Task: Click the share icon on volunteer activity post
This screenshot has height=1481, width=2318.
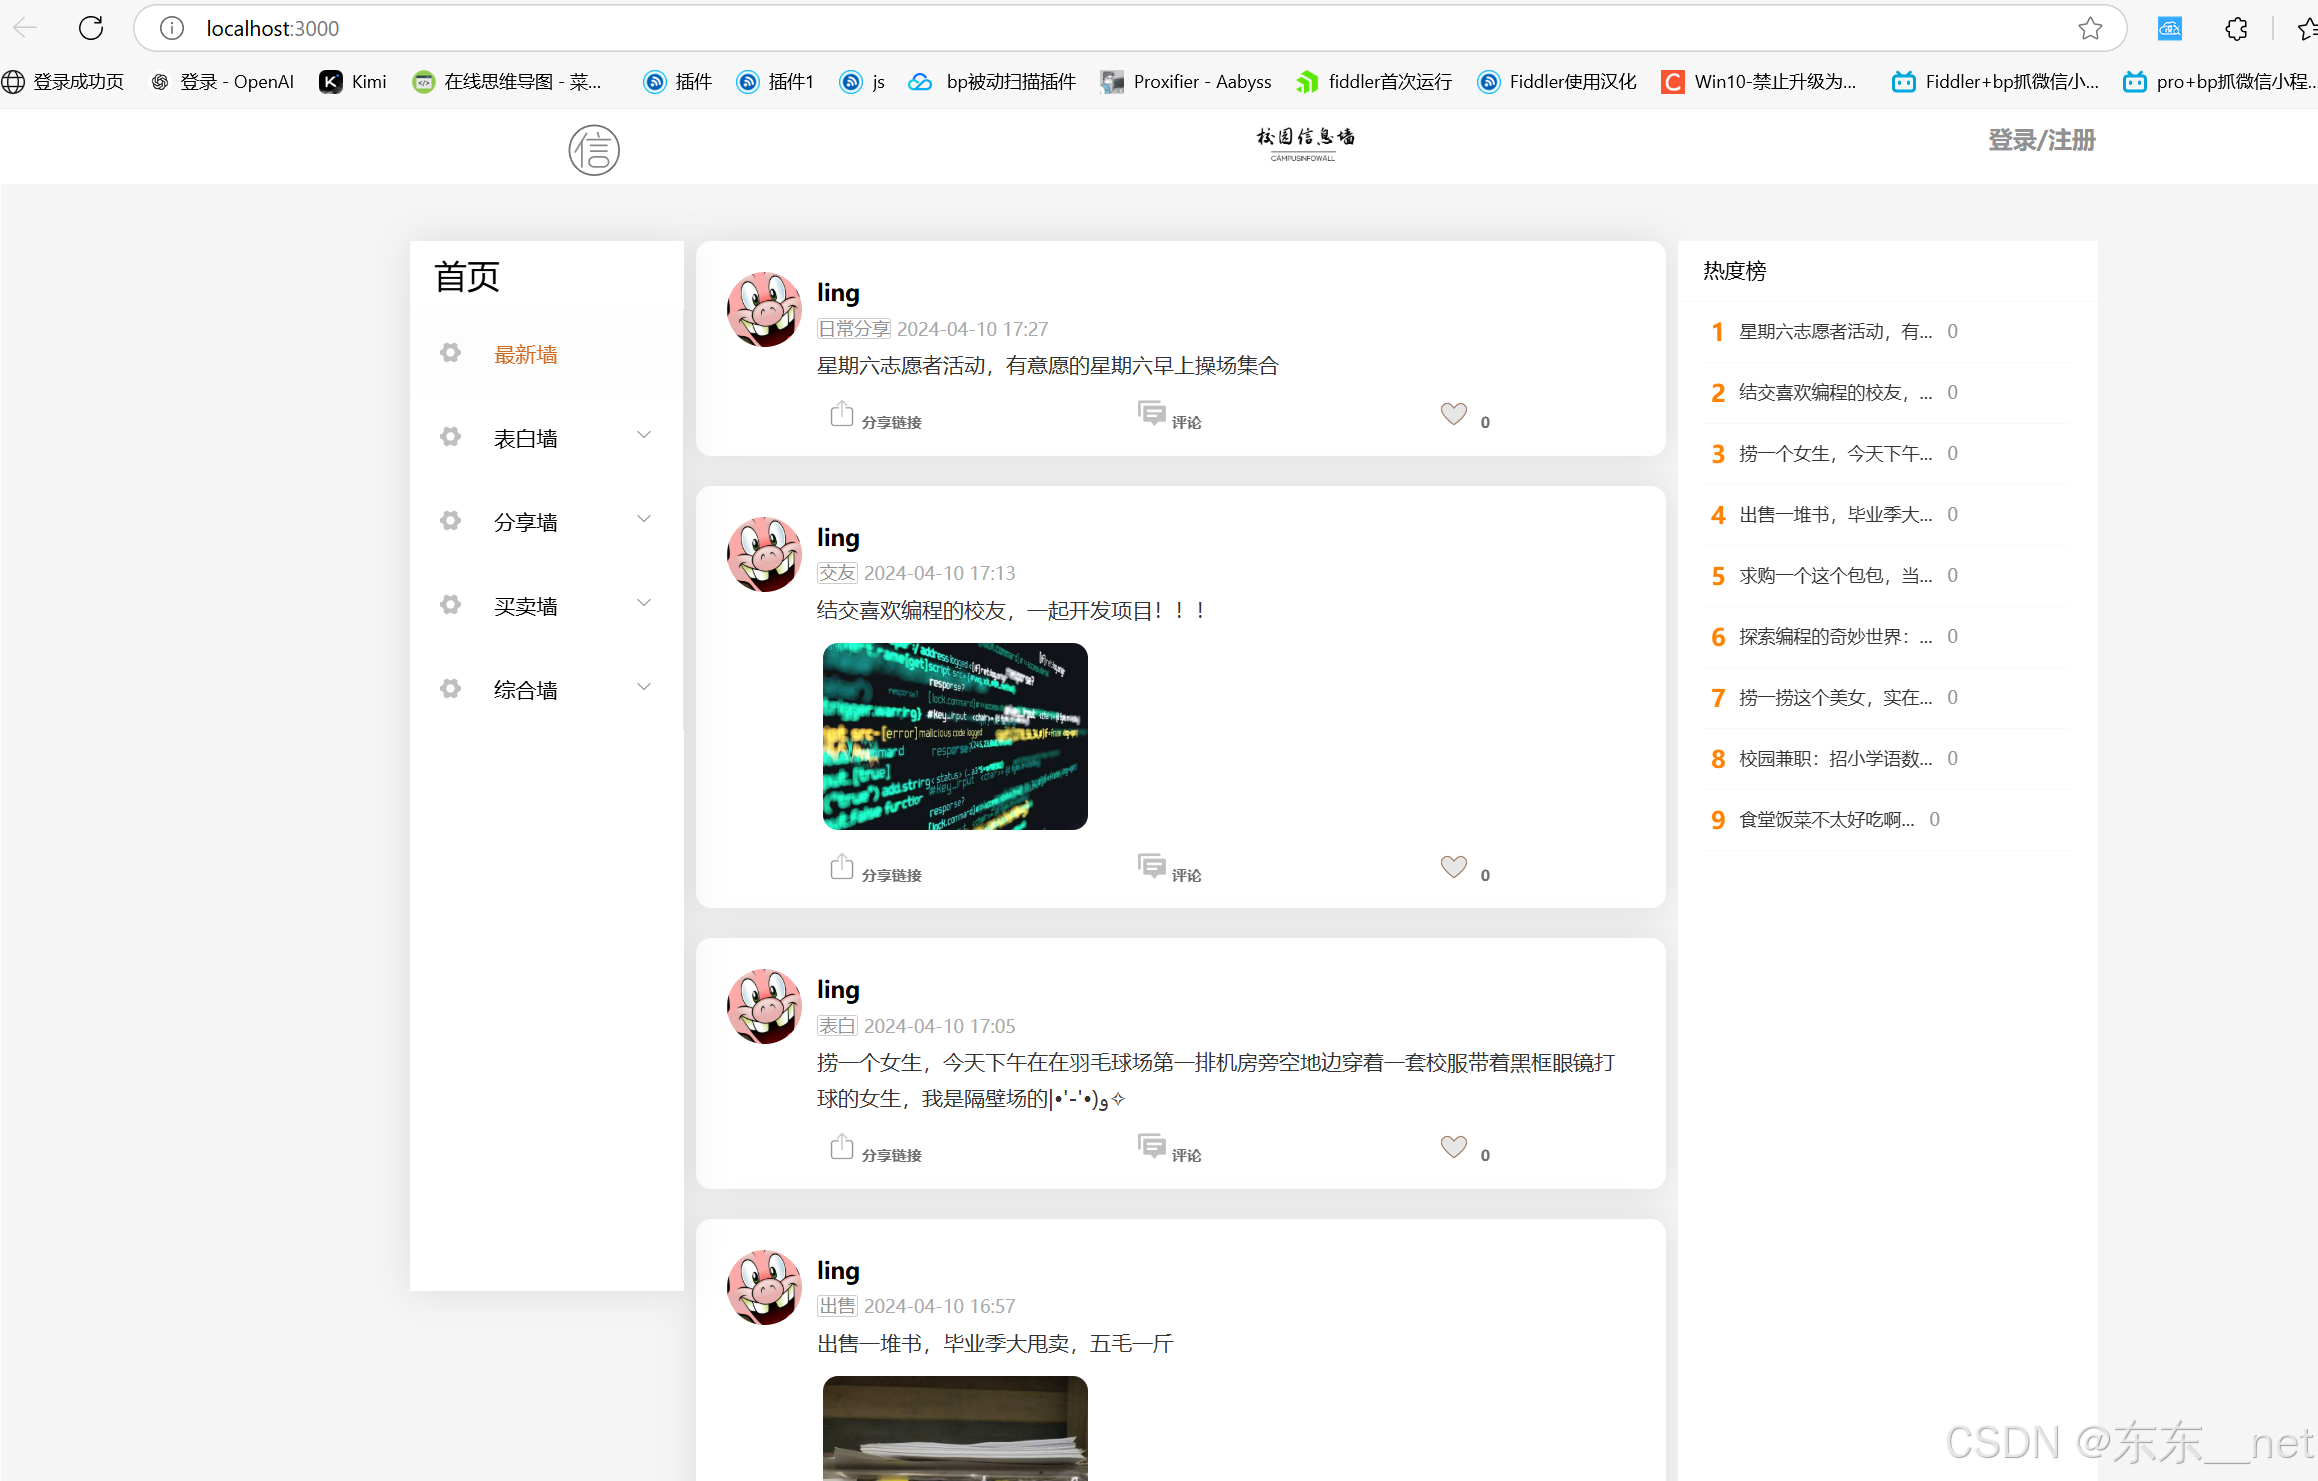Action: click(842, 414)
